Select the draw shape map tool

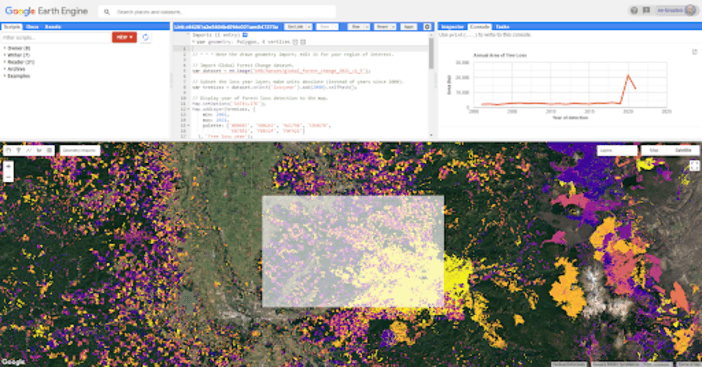[x=39, y=150]
